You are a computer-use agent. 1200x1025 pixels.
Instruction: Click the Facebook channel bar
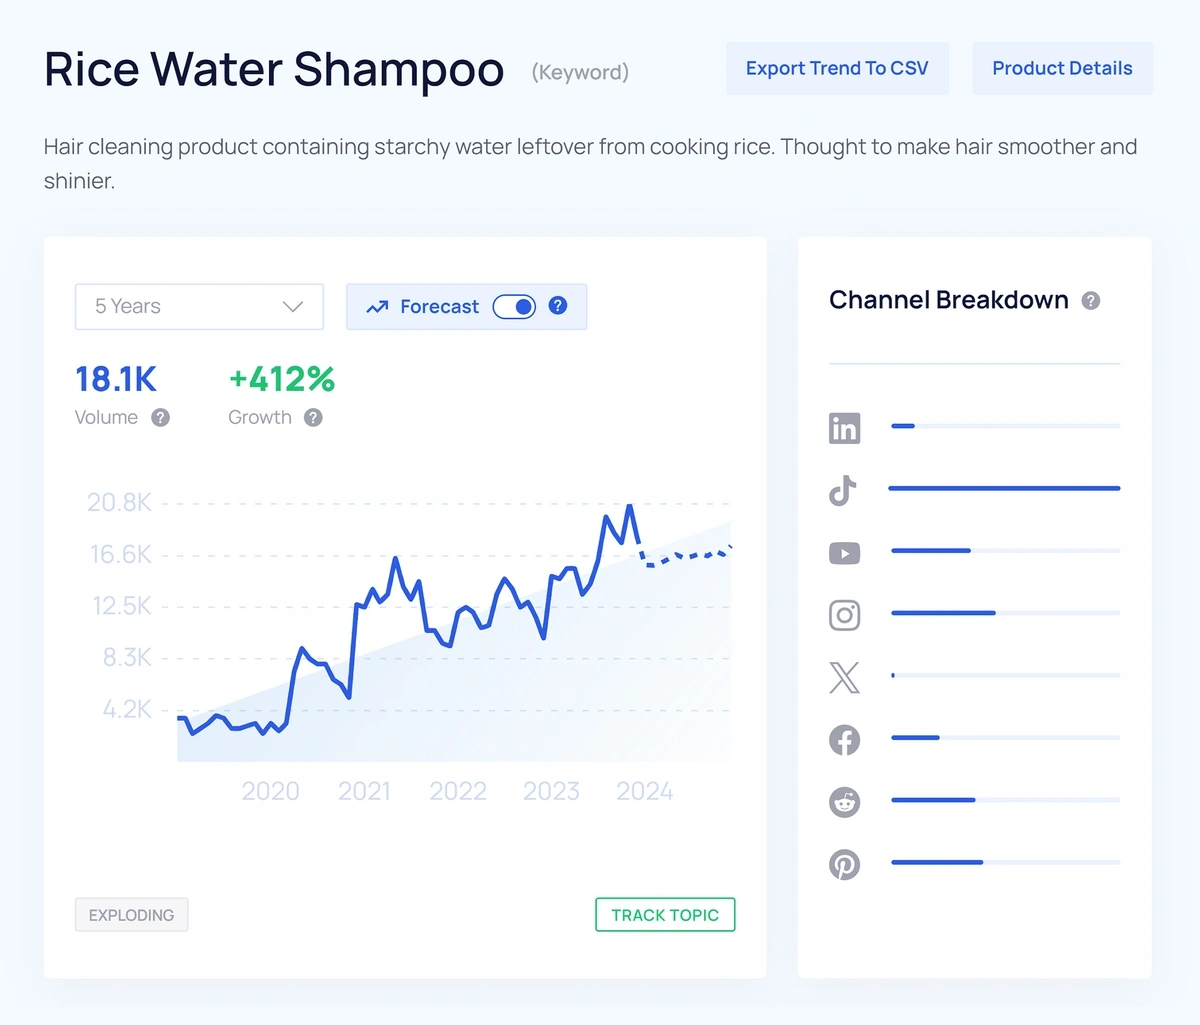(1005, 738)
